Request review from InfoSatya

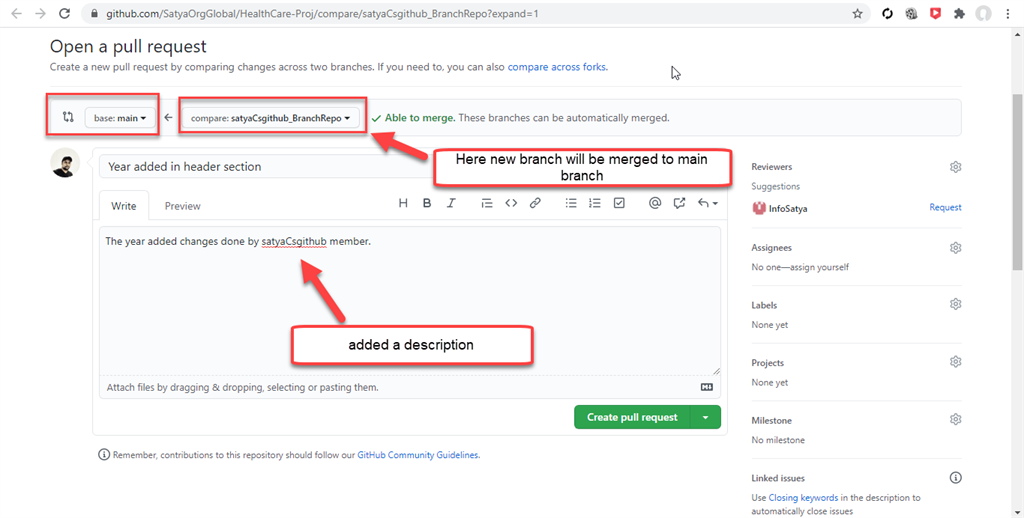(x=945, y=208)
